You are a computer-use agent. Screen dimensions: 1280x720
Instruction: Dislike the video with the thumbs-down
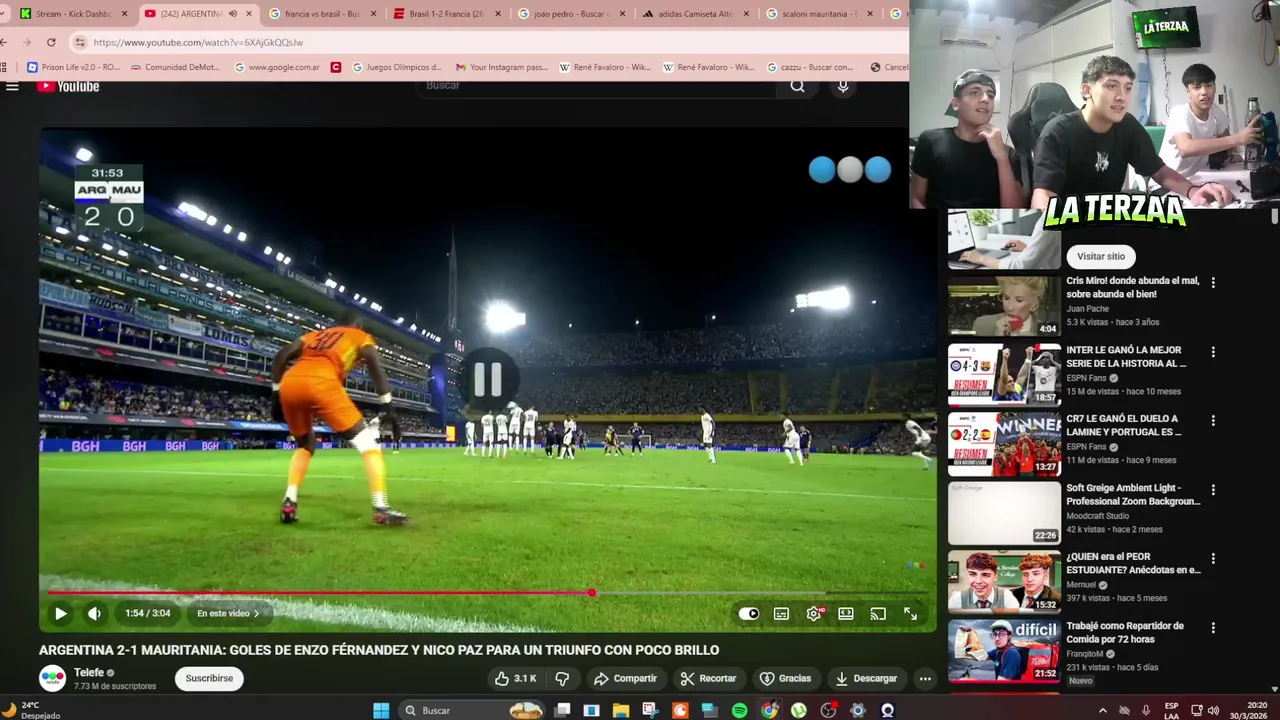562,678
